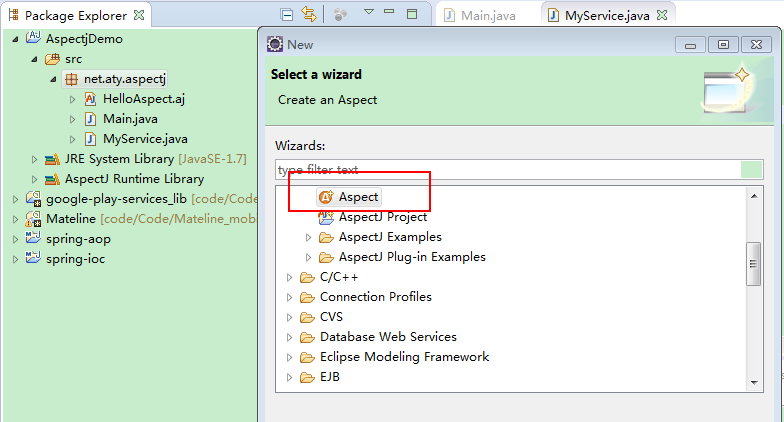The height and width of the screenshot is (422, 784).
Task: Expand google-play-services_lib project
Action: point(16,199)
